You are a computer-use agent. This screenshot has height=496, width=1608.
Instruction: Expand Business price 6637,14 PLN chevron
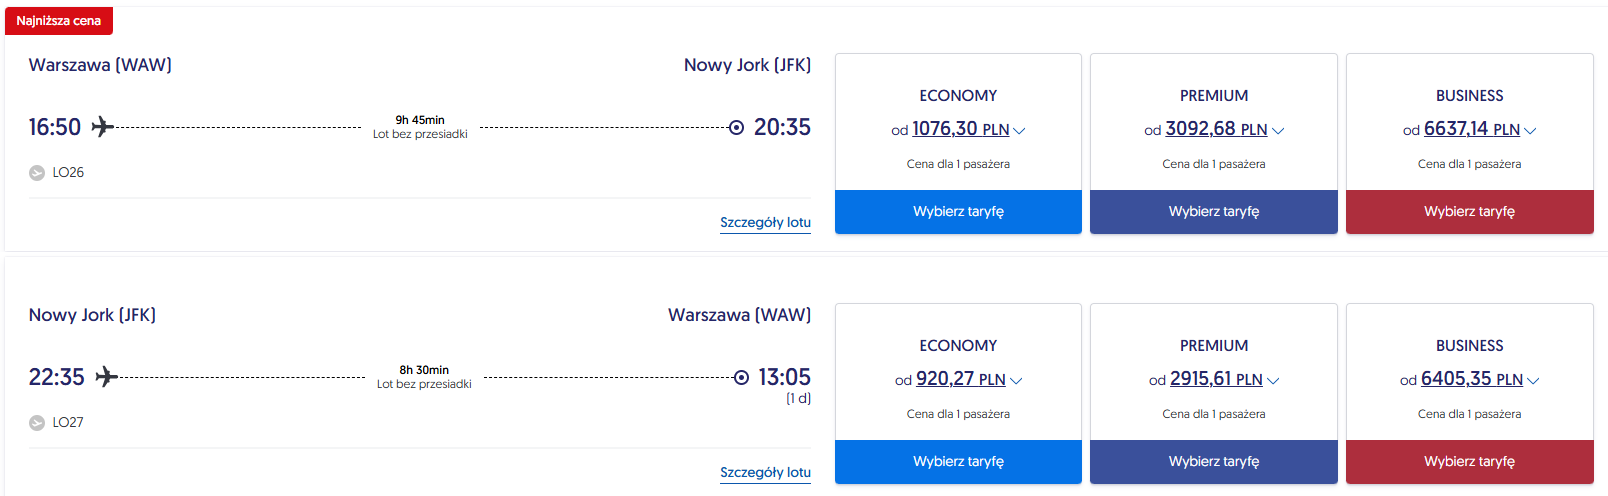1530,130
